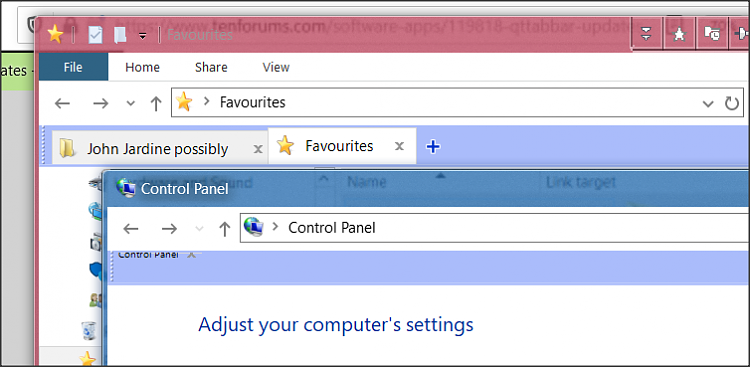Viewport: 750px width, 367px height.
Task: Refresh the Favourites folder view
Action: click(x=732, y=103)
